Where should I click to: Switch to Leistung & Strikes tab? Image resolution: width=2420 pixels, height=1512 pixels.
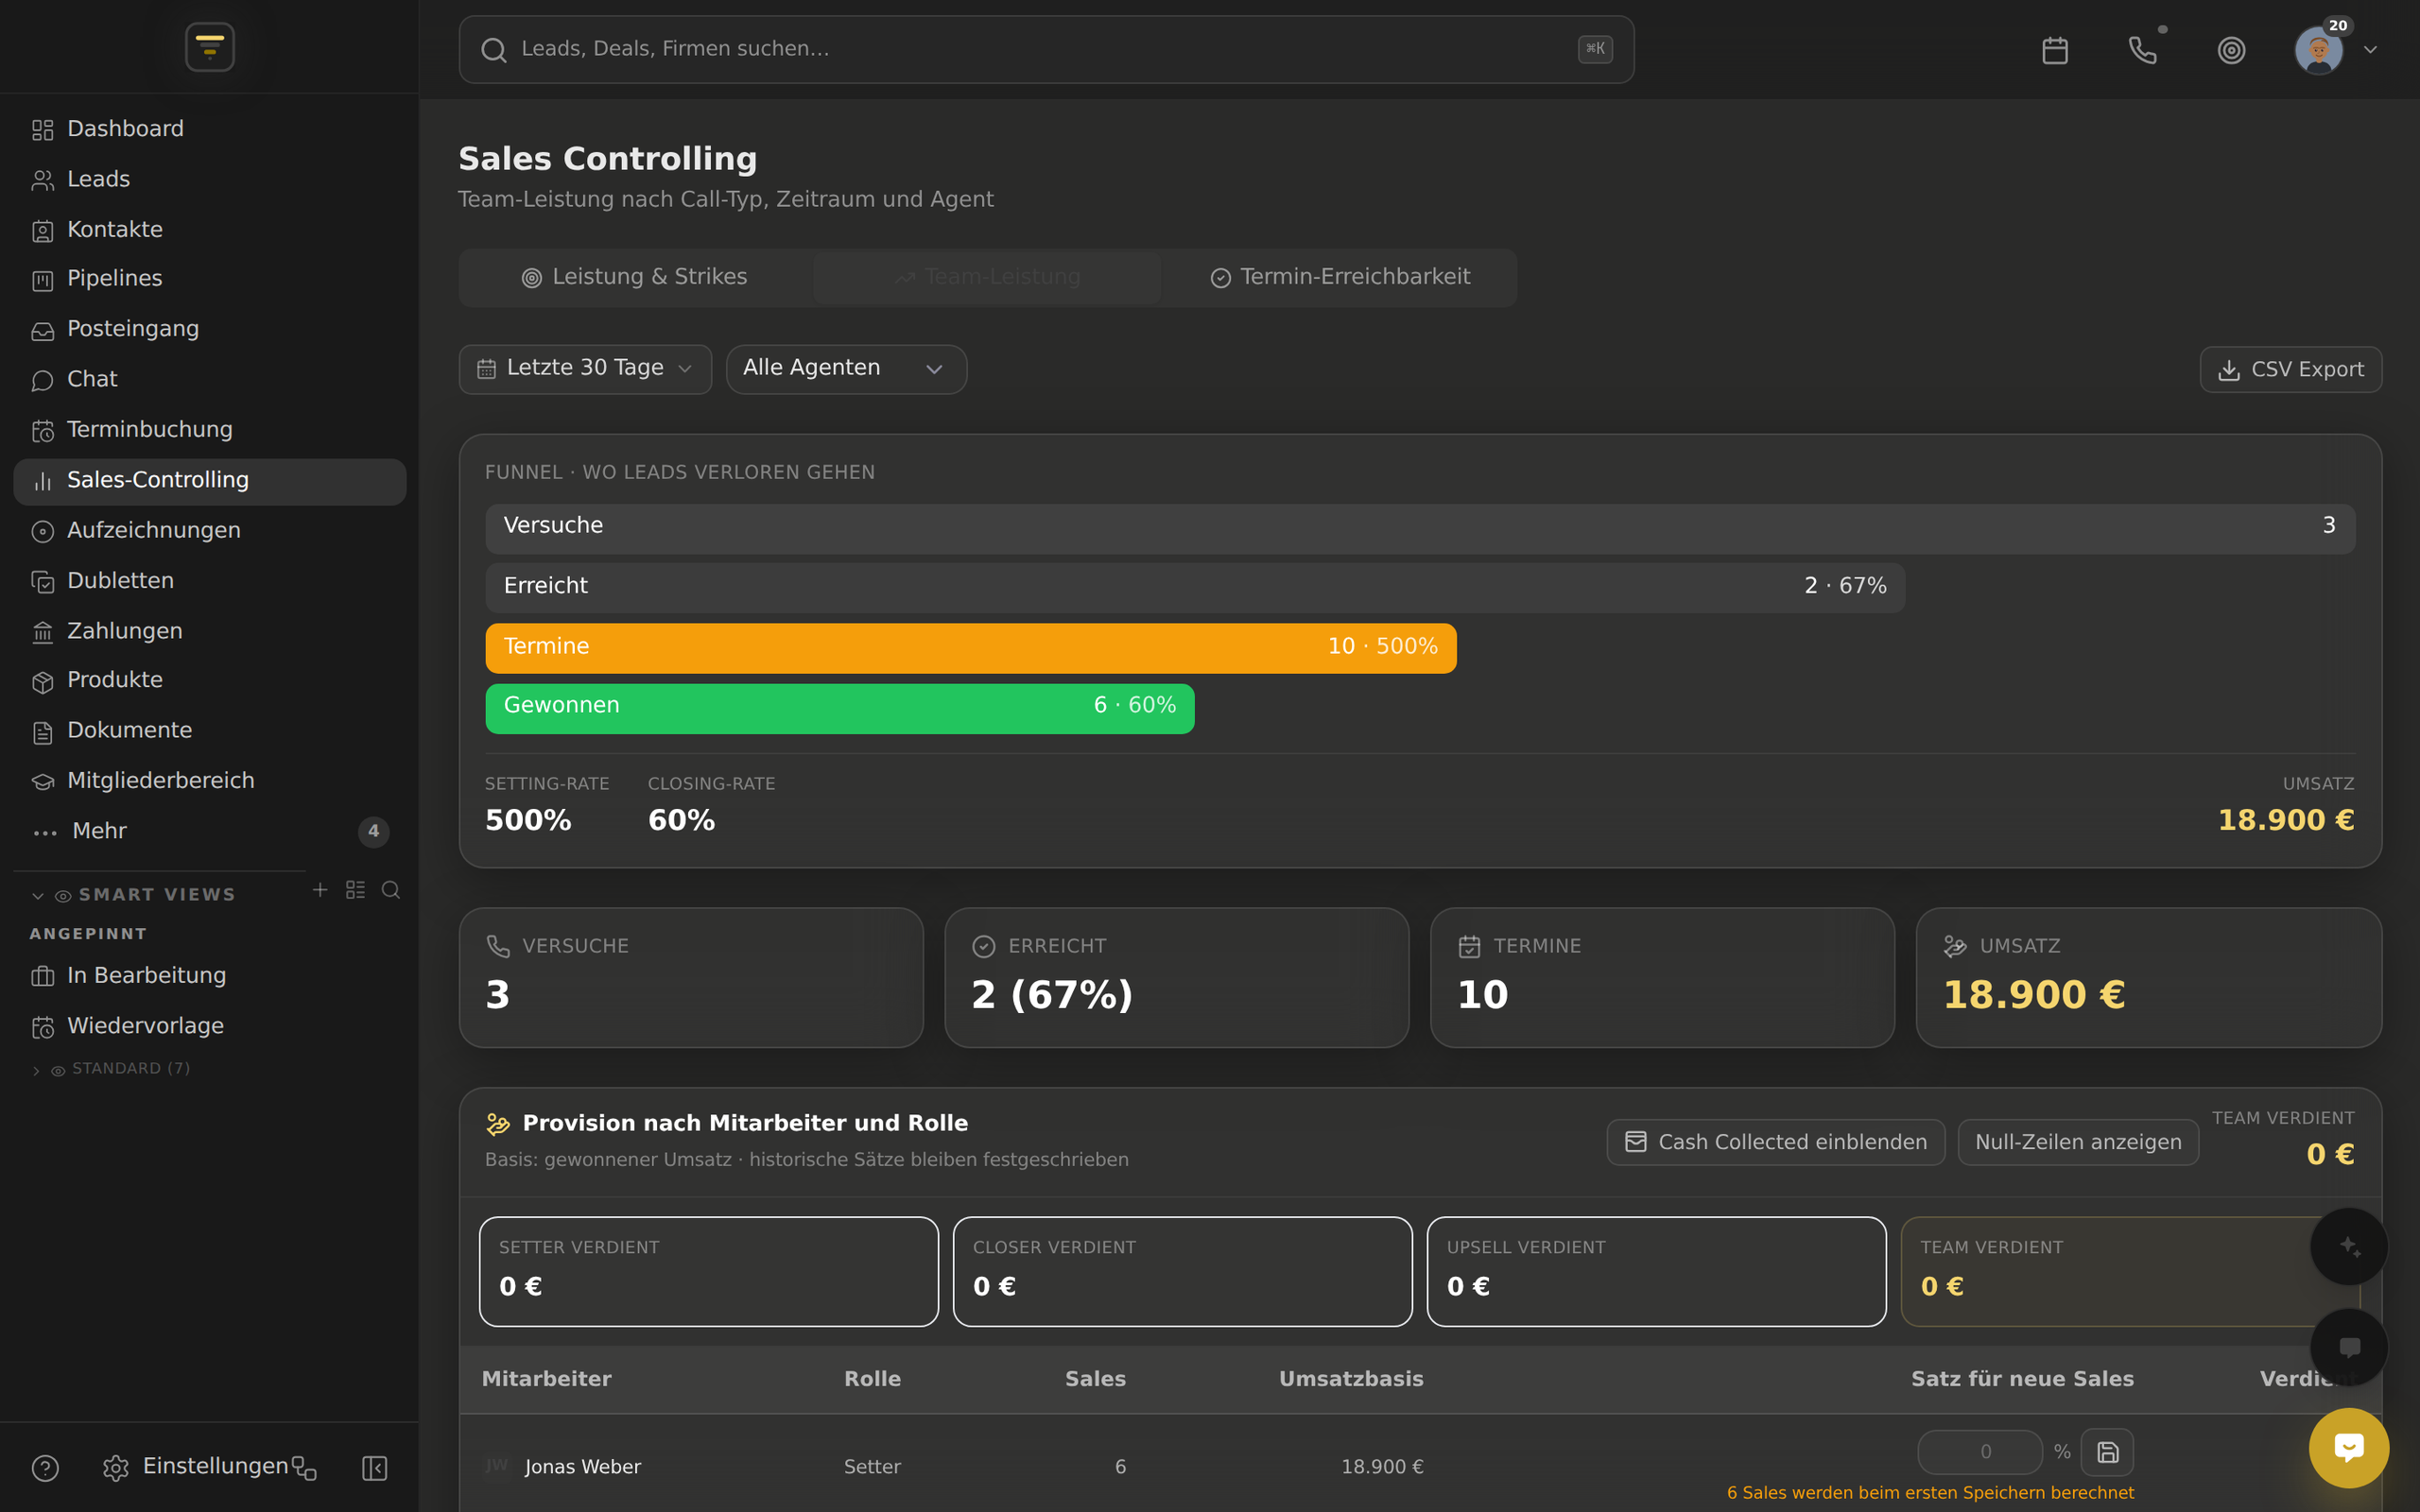coord(635,277)
